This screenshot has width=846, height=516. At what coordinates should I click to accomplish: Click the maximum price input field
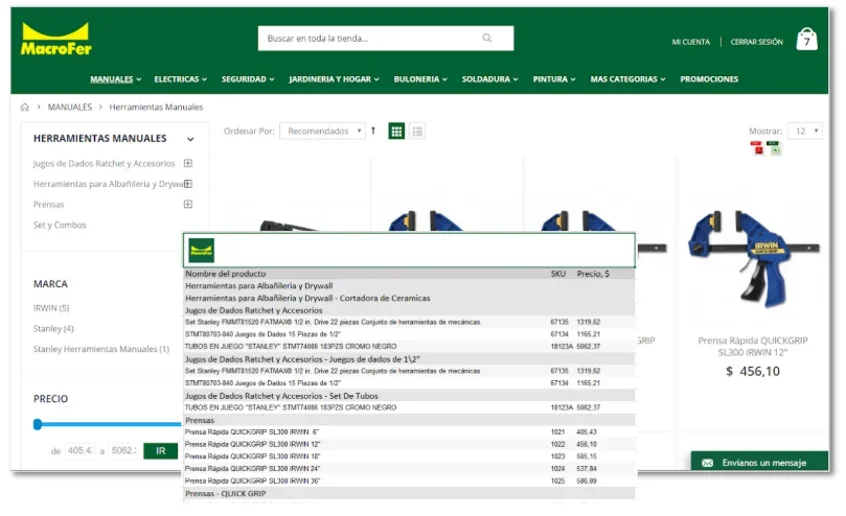click(124, 451)
